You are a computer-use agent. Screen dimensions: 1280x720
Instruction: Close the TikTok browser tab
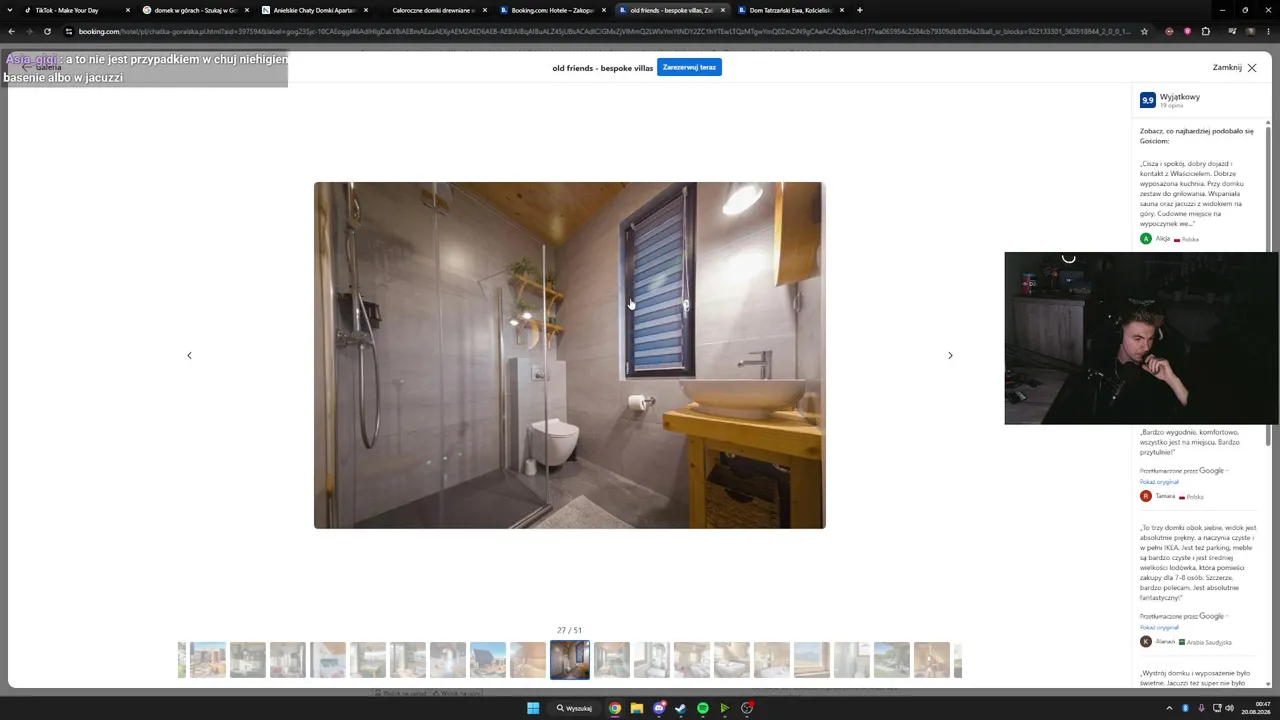click(128, 10)
